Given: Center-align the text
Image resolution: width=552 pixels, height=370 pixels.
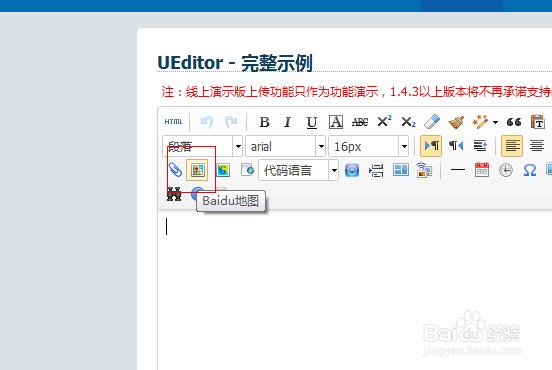Looking at the screenshot, I should (x=537, y=146).
